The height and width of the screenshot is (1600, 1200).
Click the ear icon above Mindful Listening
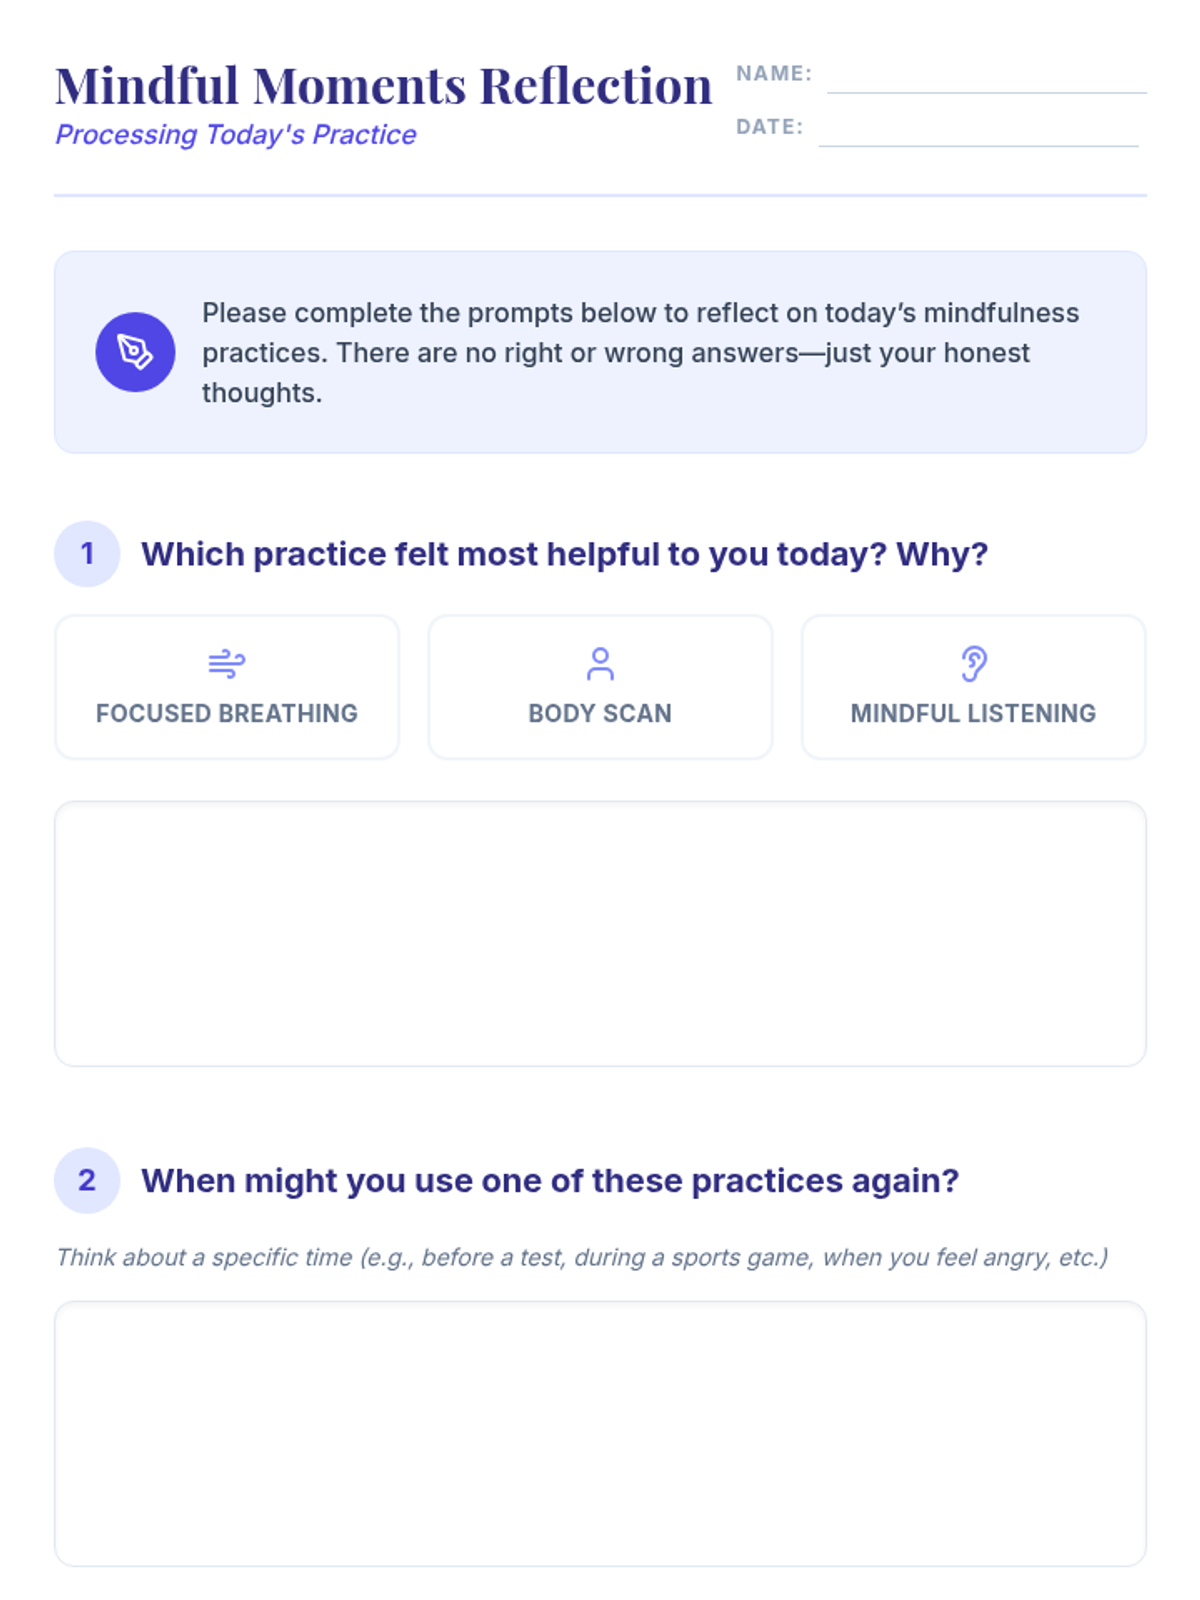973,663
